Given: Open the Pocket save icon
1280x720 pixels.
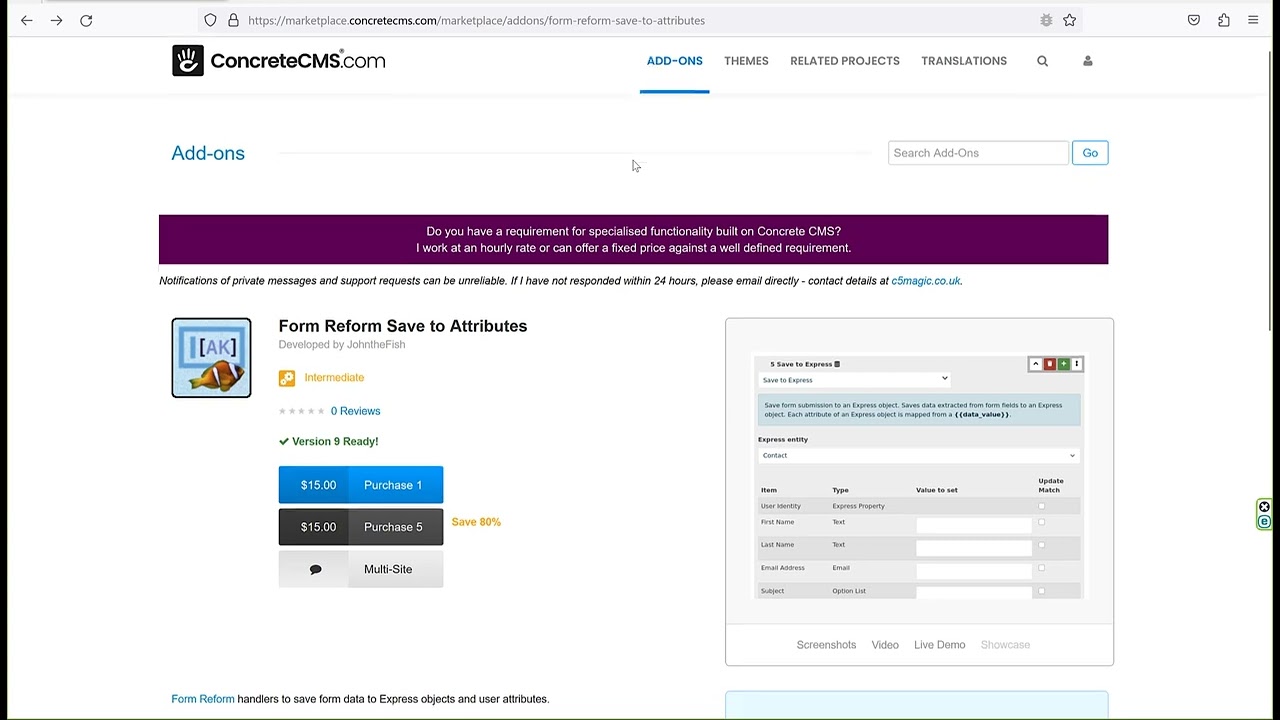Looking at the screenshot, I should (x=1194, y=20).
